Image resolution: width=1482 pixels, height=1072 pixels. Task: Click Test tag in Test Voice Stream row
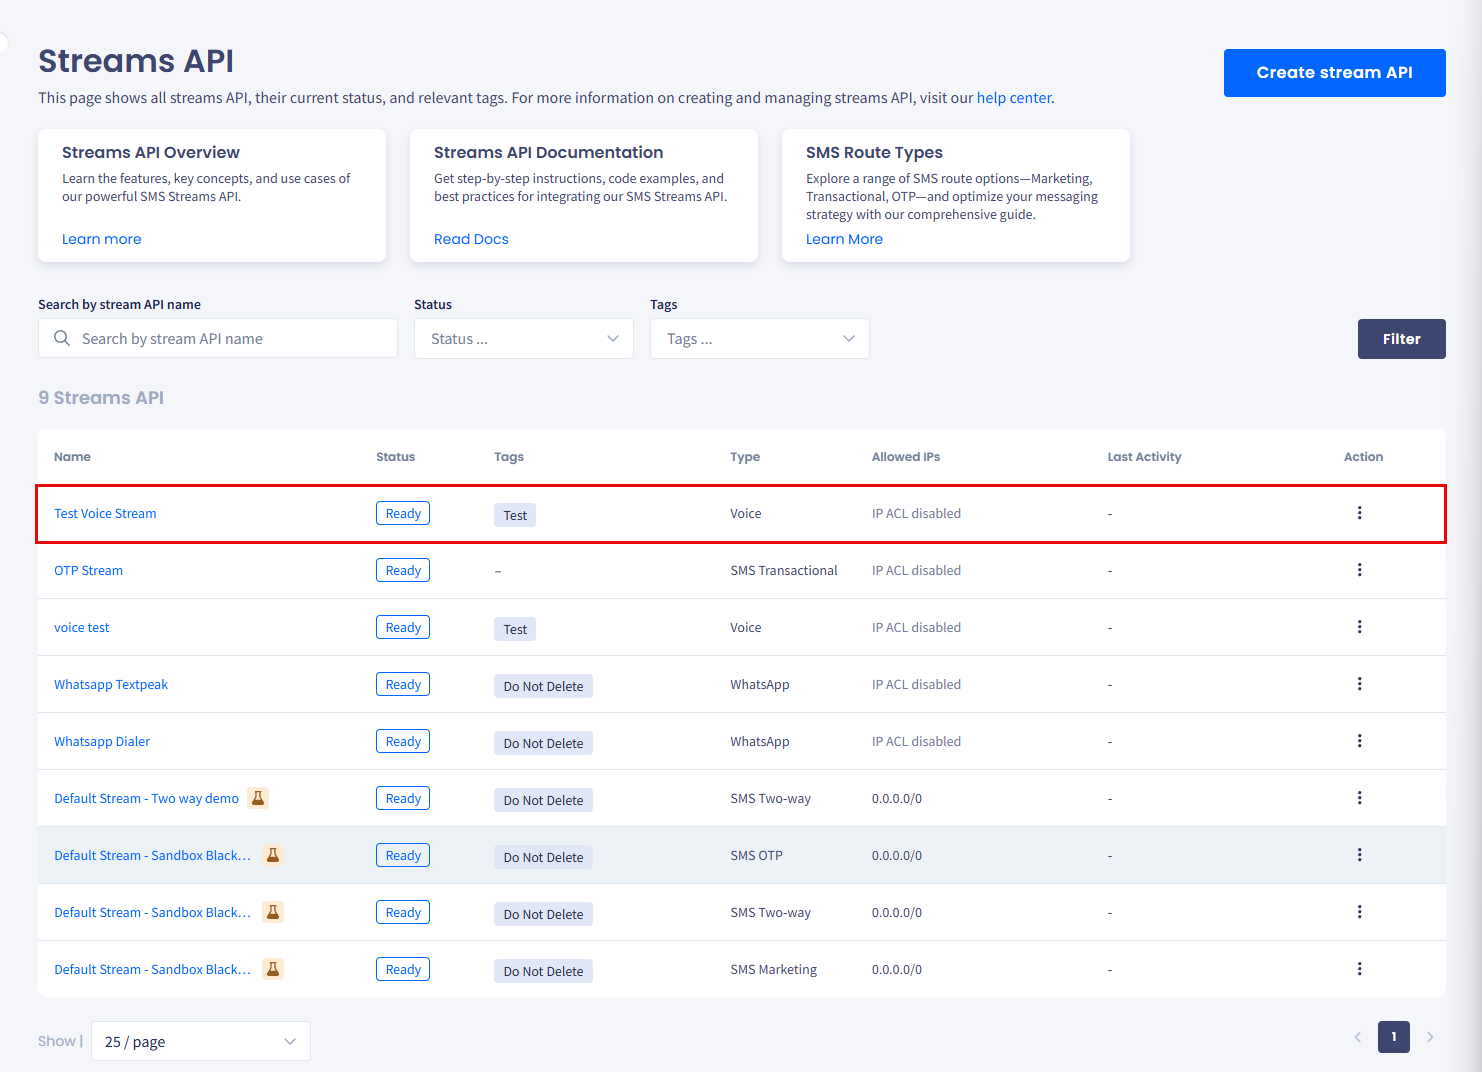click(x=515, y=515)
